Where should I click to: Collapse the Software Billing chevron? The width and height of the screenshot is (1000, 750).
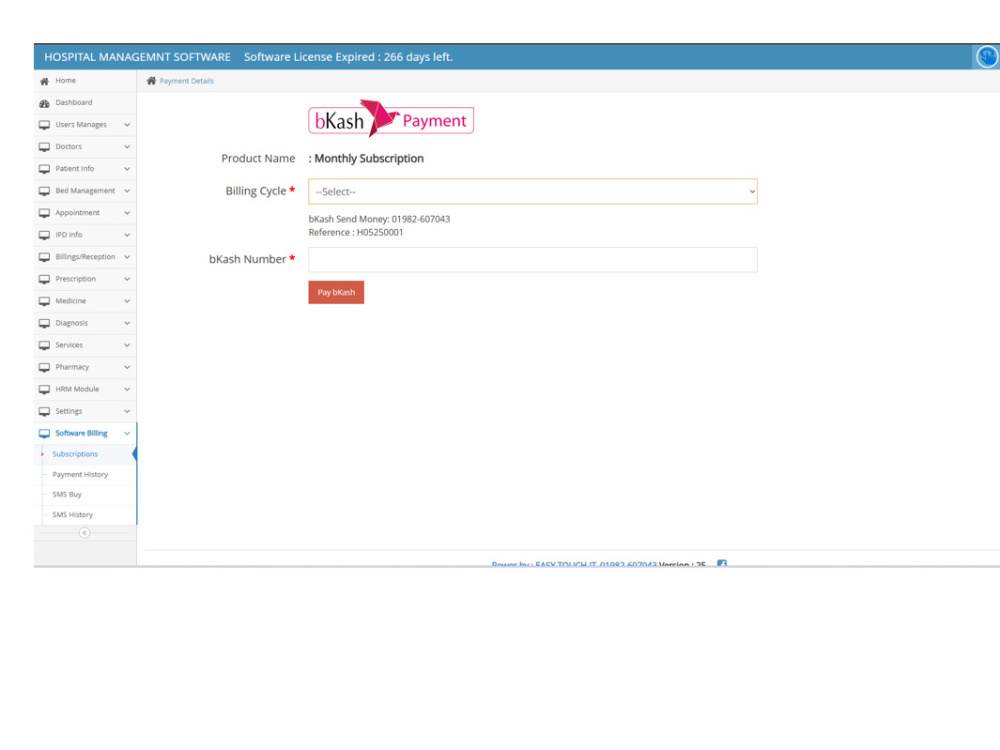[127, 433]
